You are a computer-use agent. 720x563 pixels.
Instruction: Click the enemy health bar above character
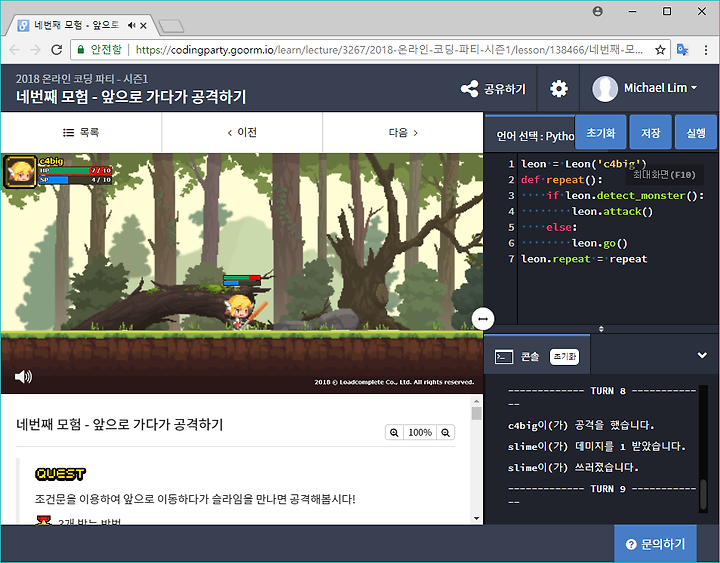point(242,280)
